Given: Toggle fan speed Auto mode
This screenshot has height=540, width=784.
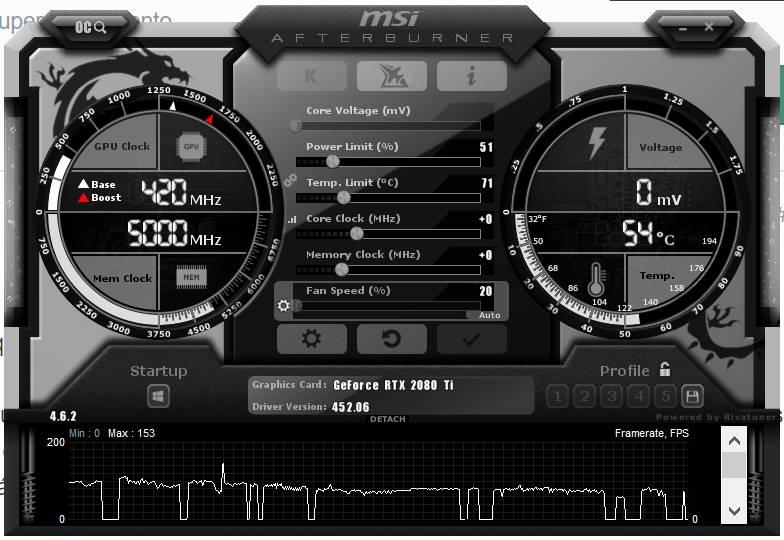Looking at the screenshot, I should pos(489,315).
